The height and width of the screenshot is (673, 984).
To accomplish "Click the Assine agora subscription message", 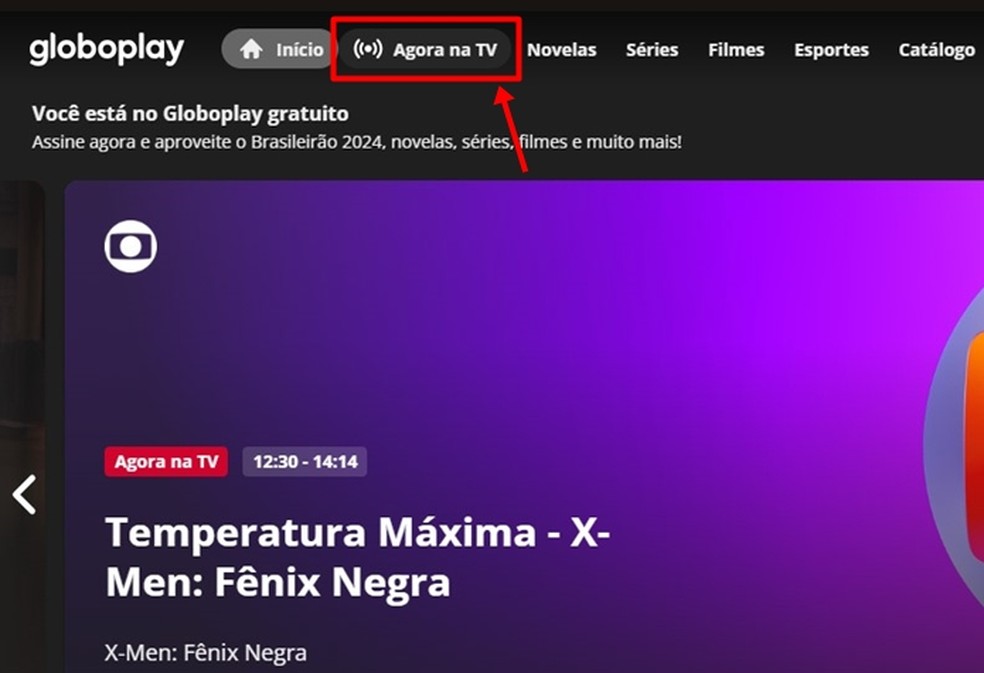I will pos(356,142).
